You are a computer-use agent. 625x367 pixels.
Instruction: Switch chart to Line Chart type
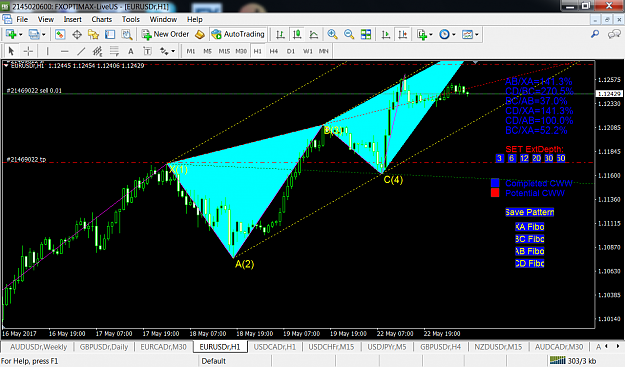pos(314,35)
